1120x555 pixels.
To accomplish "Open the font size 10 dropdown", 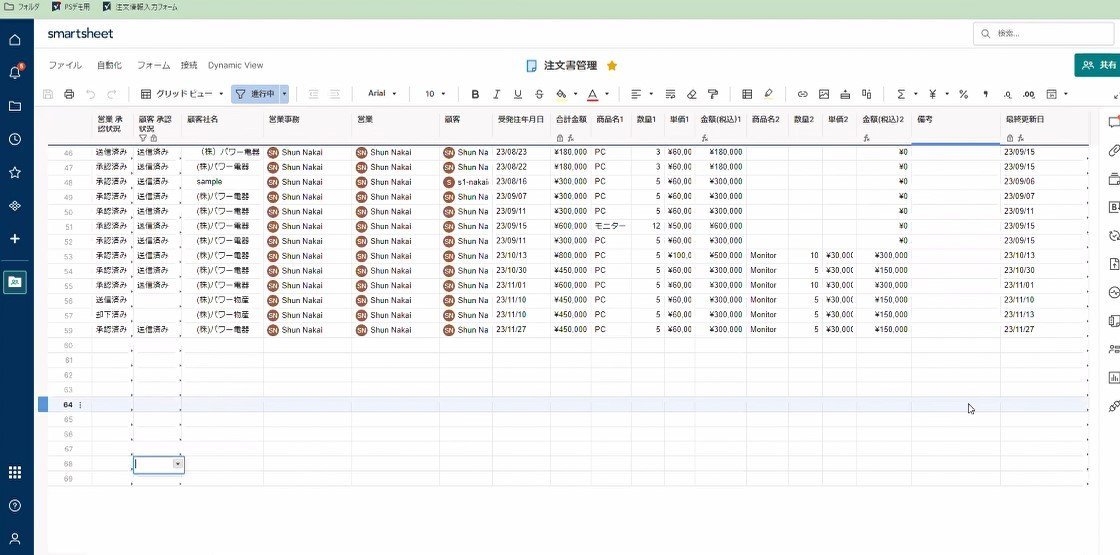I will (435, 94).
